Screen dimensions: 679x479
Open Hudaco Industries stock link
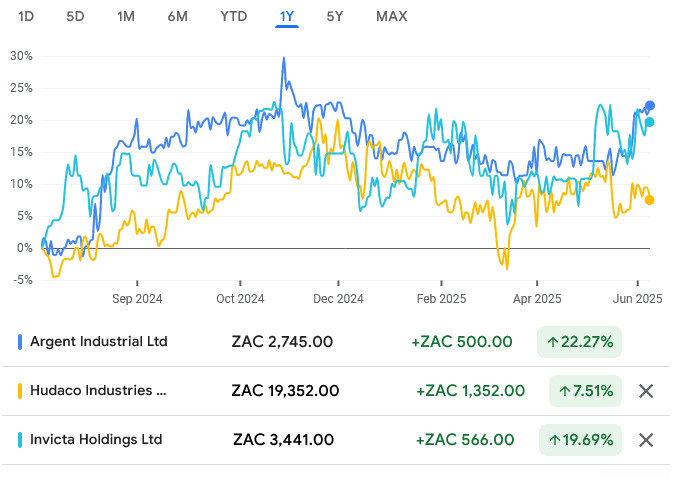coord(98,391)
